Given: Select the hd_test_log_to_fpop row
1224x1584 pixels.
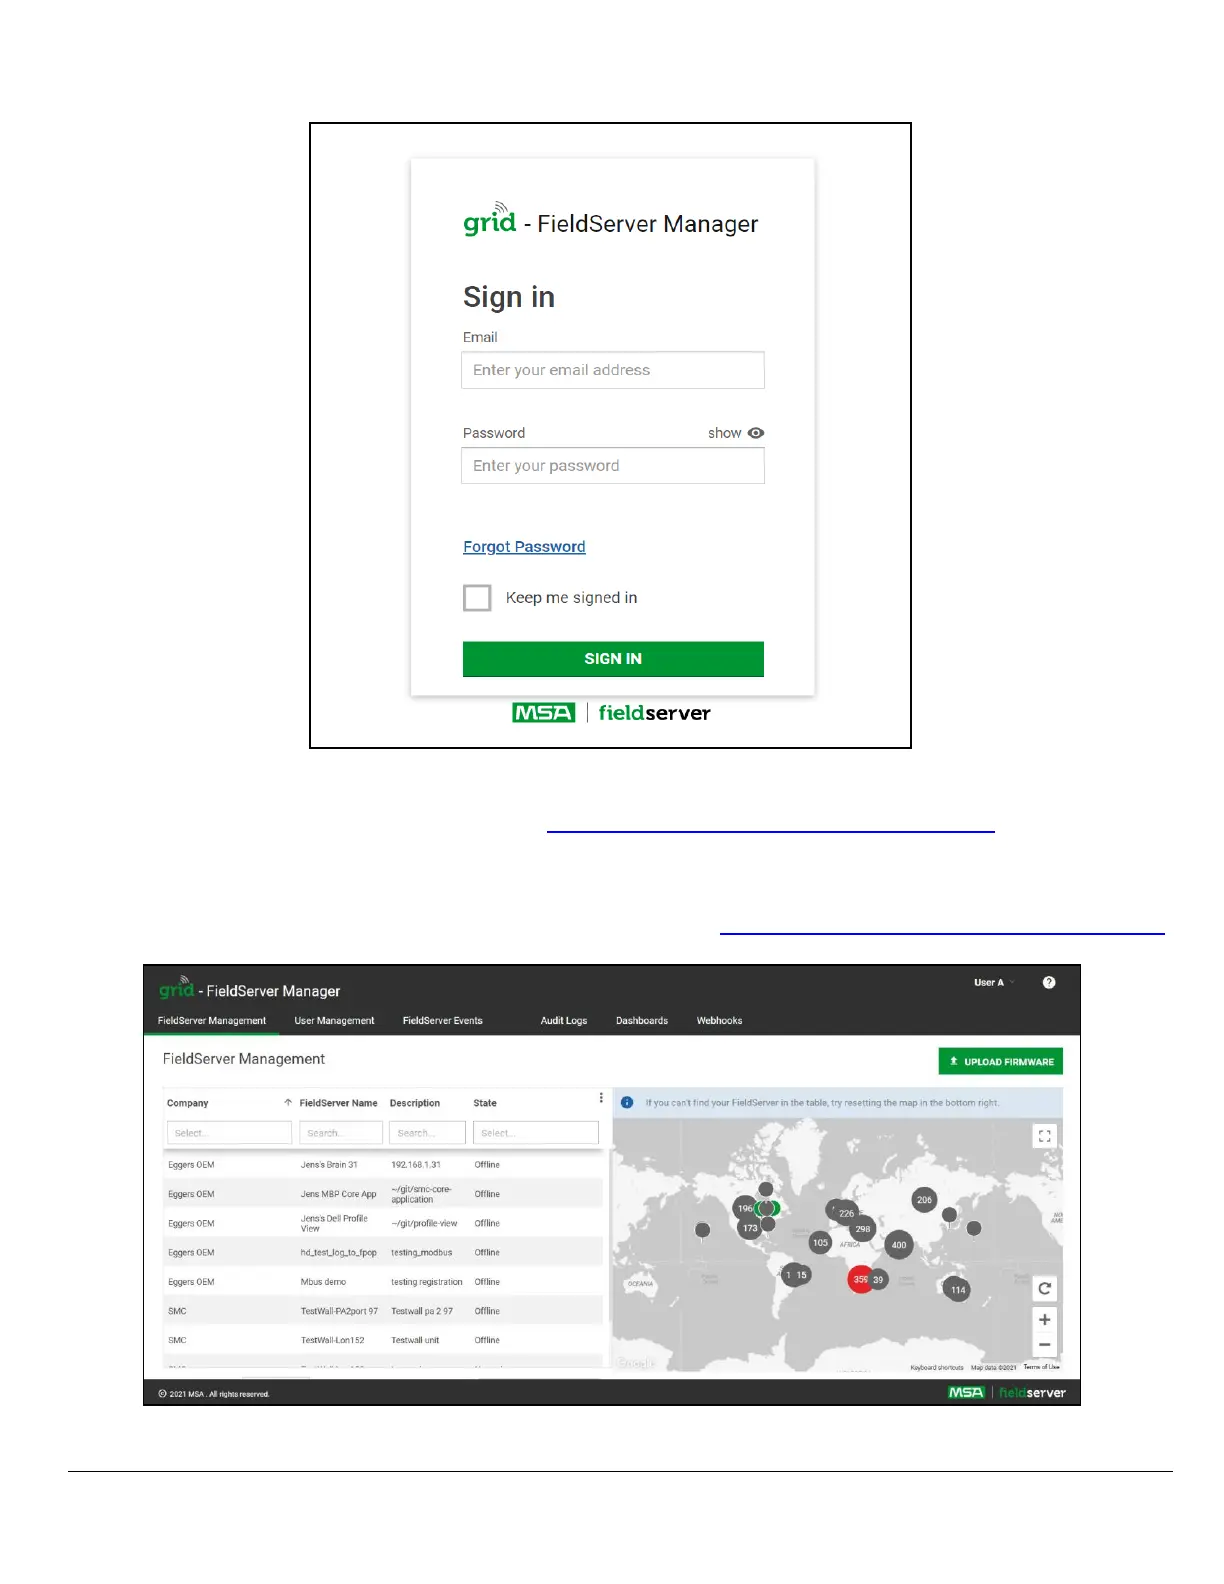Looking at the screenshot, I should [x=384, y=1252].
